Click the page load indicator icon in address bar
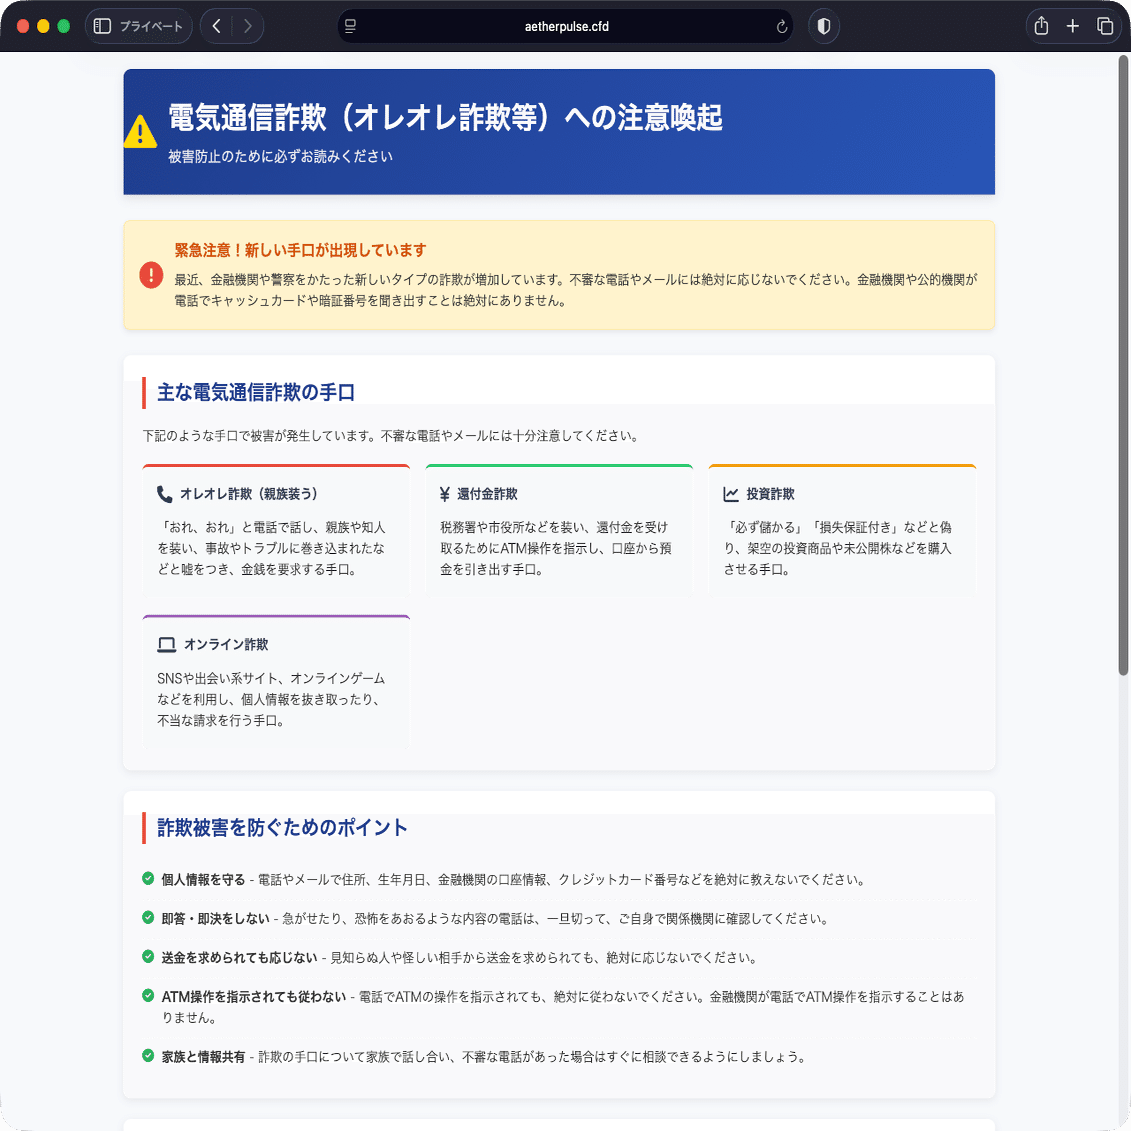Image resolution: width=1131 pixels, height=1131 pixels. point(351,26)
